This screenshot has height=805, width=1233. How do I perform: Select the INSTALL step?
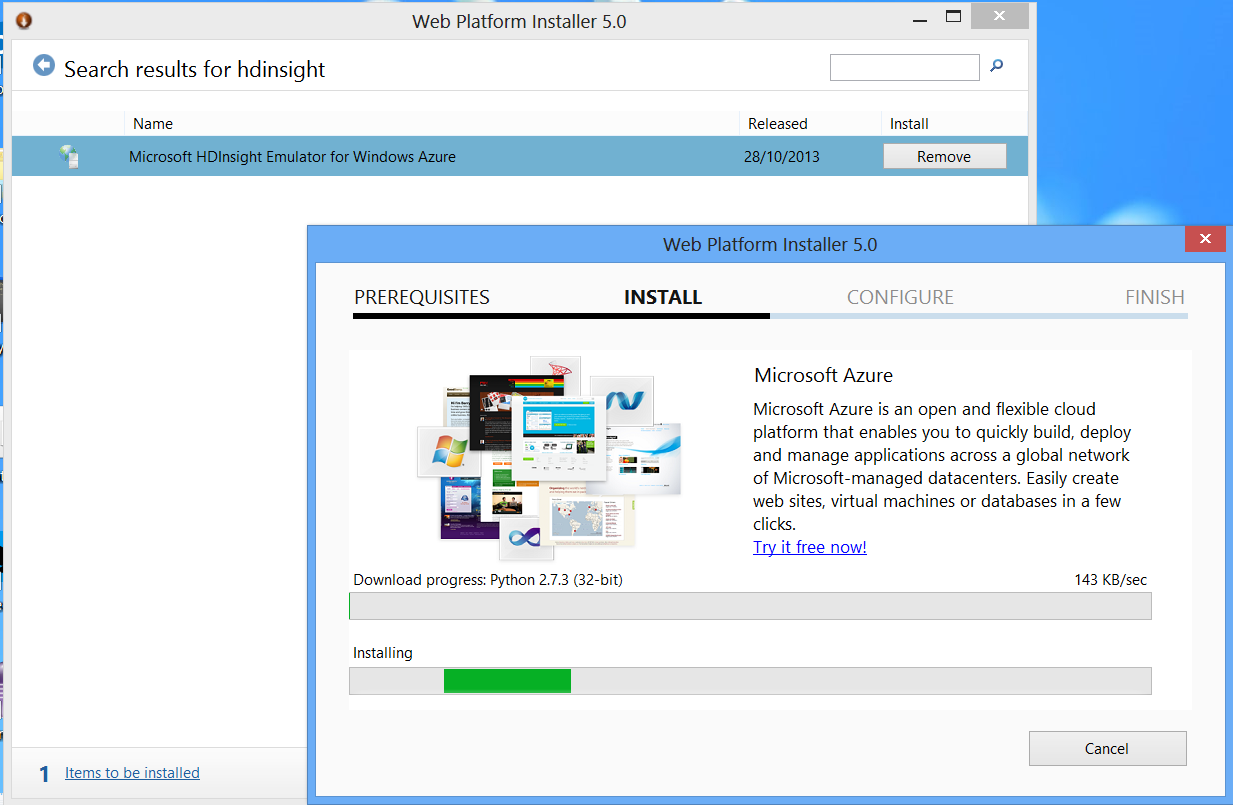(663, 297)
